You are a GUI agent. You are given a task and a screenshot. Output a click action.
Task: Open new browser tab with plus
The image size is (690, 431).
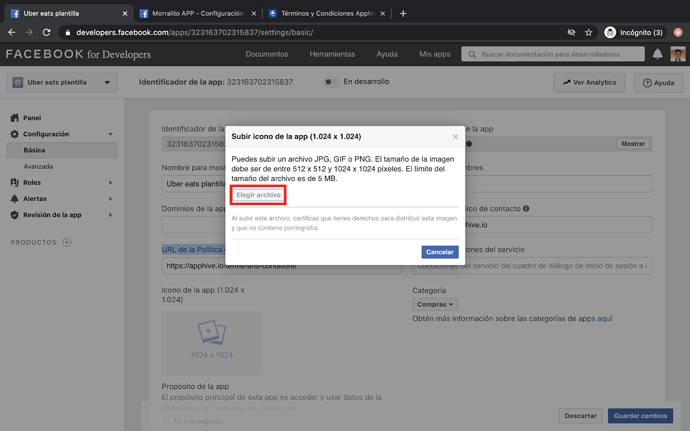[x=403, y=14]
